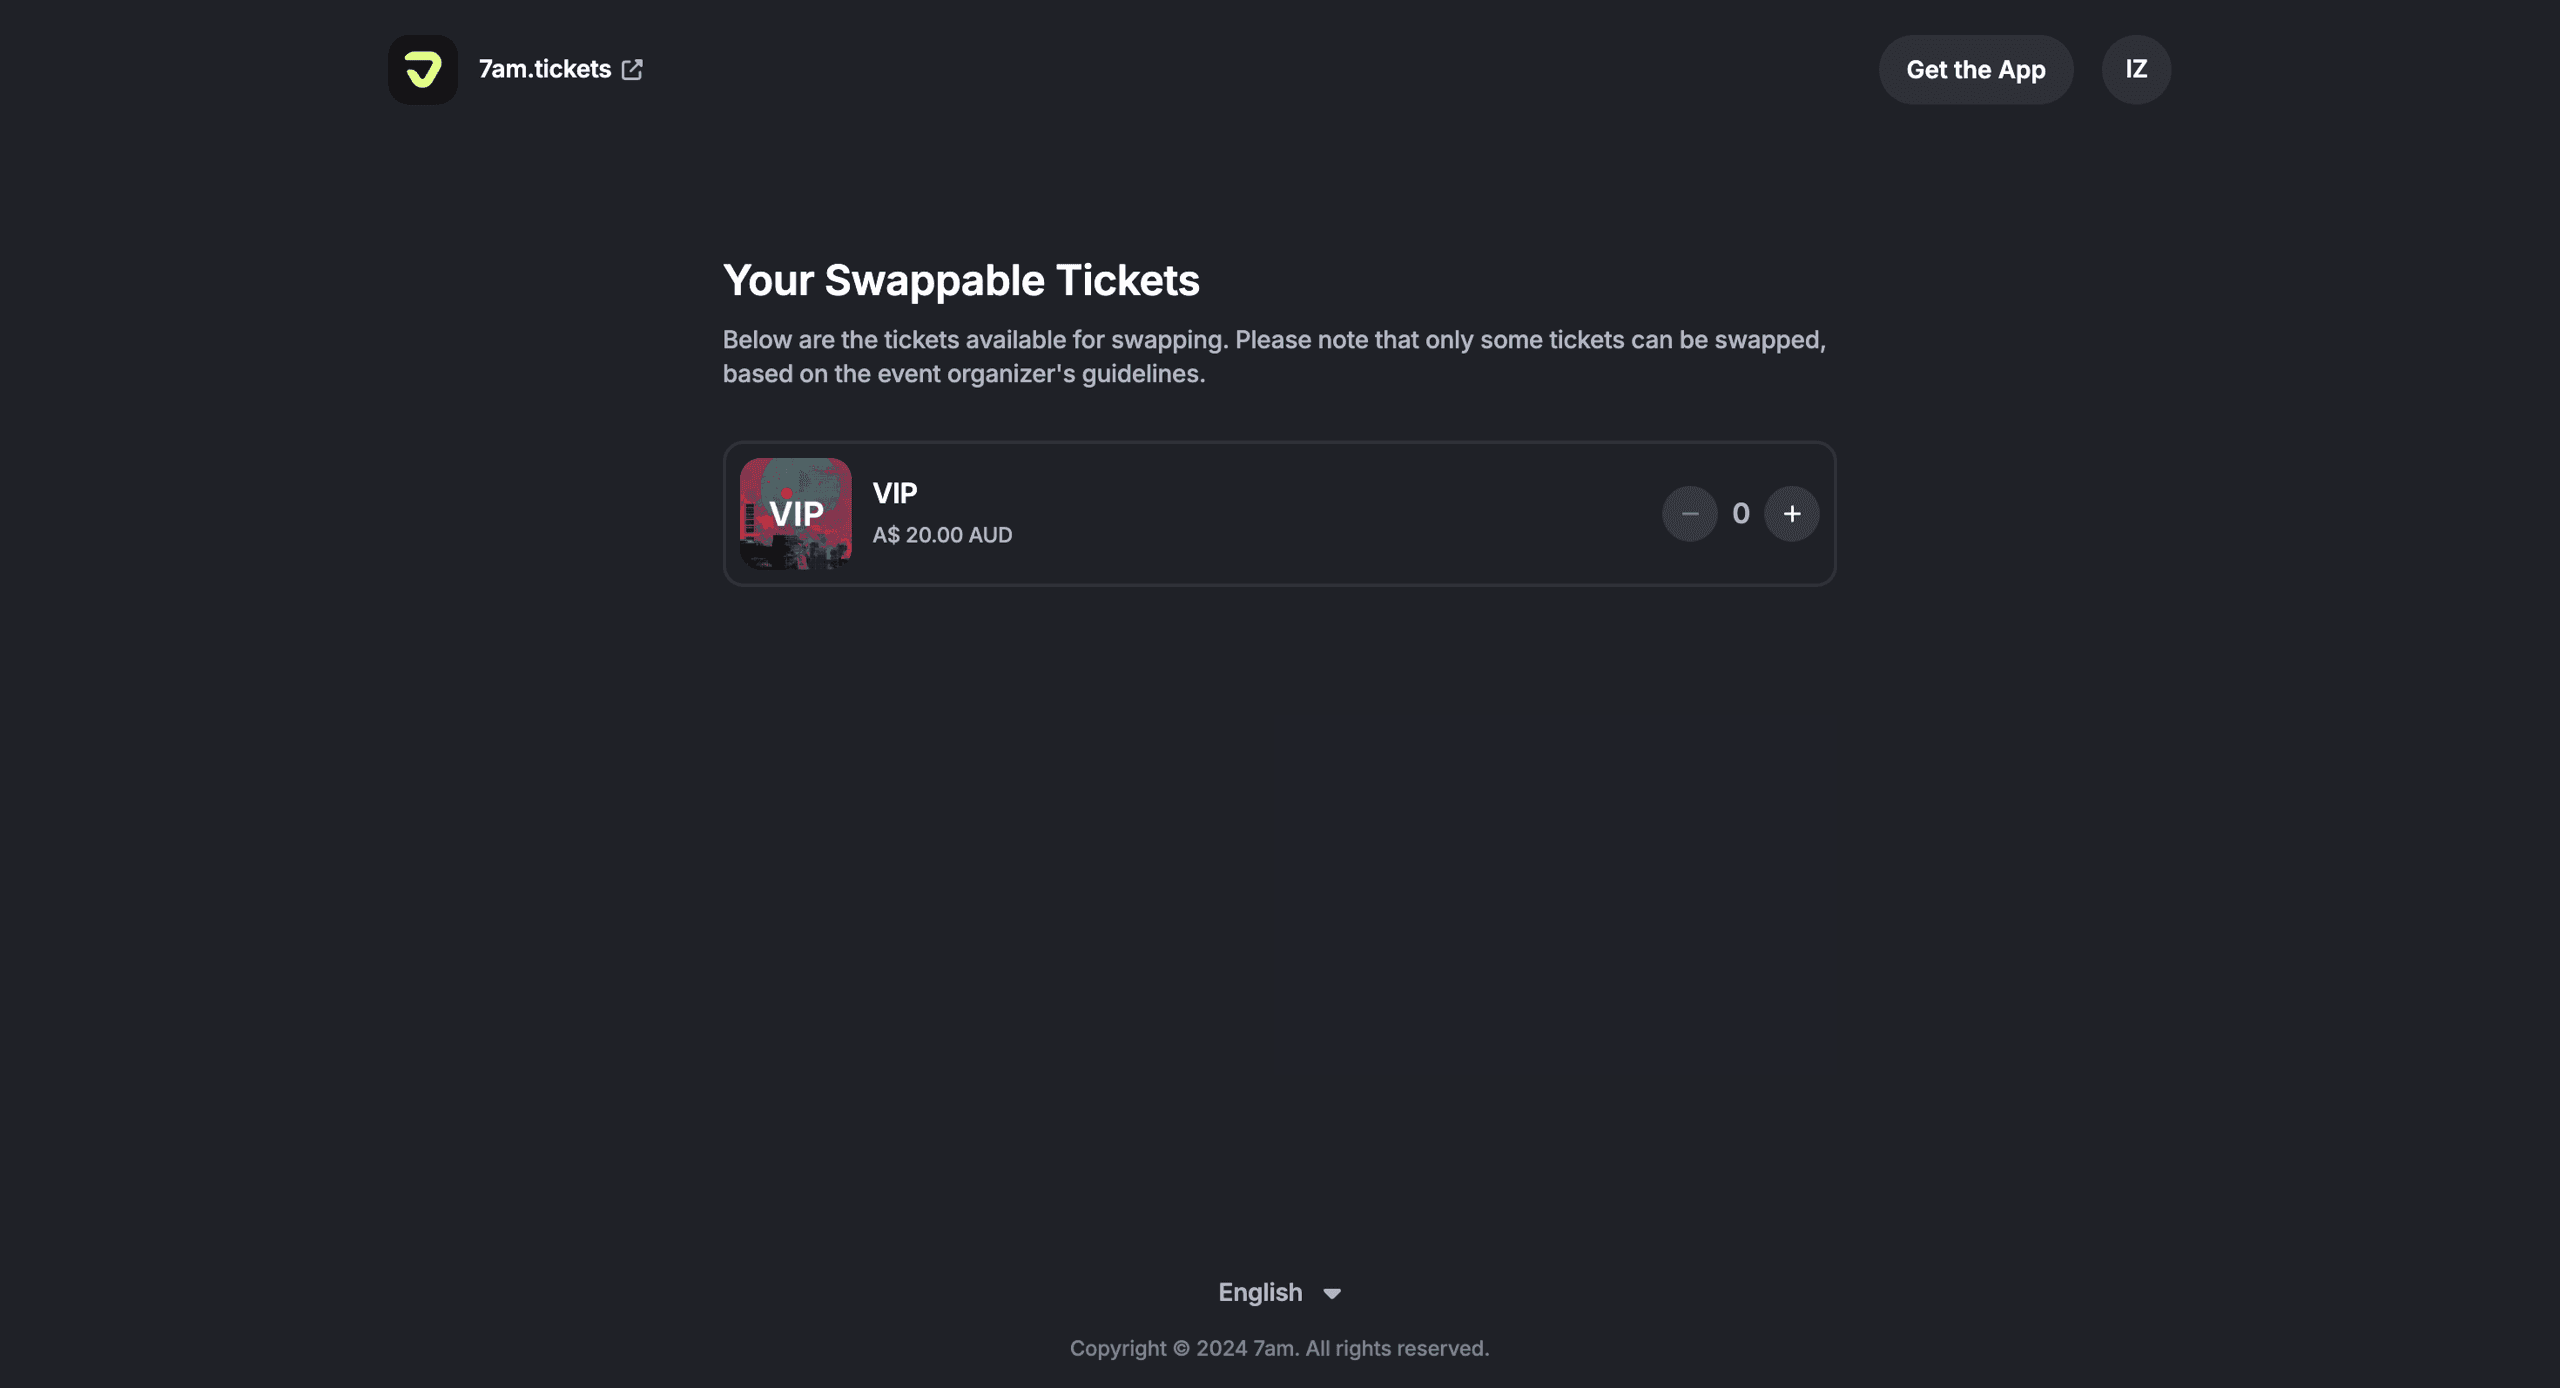Decrease VIP quantity with the minus icon

tap(1689, 514)
